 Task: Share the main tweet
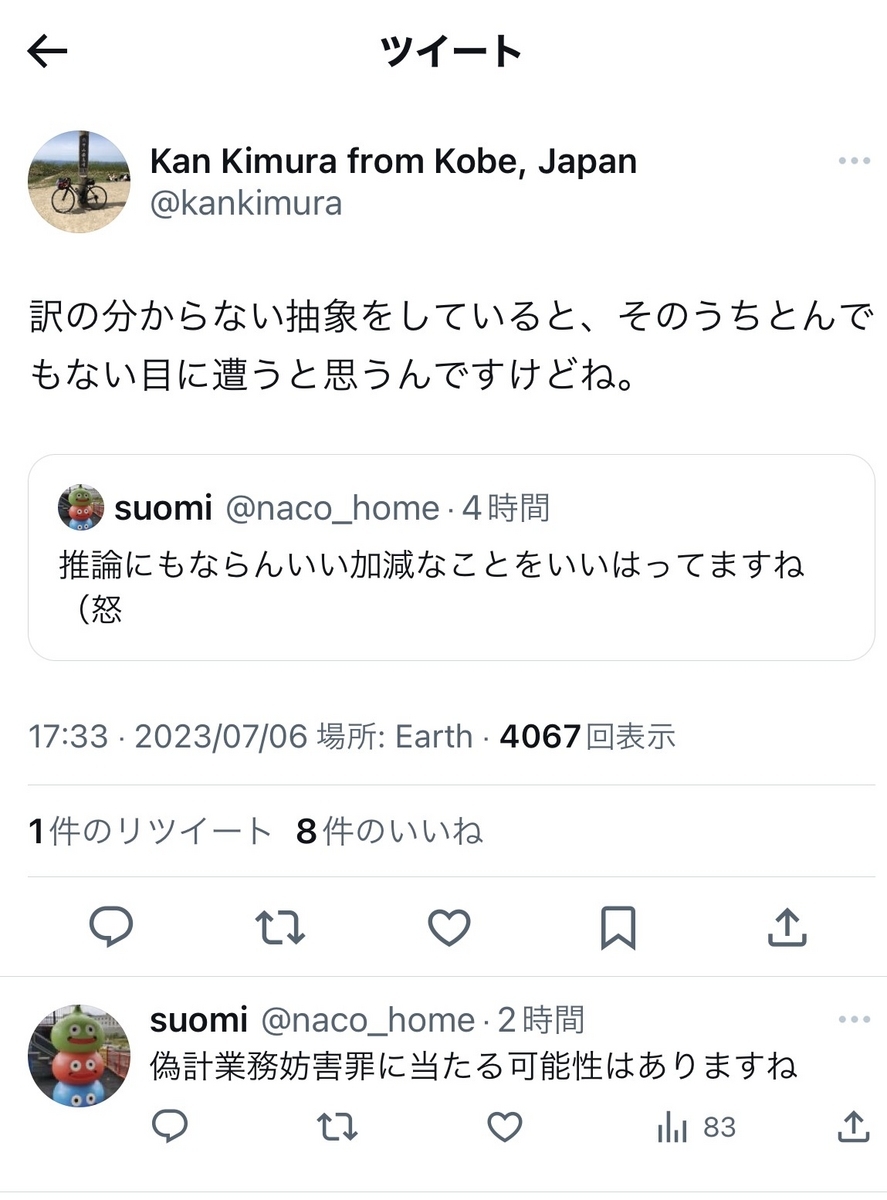[x=787, y=927]
